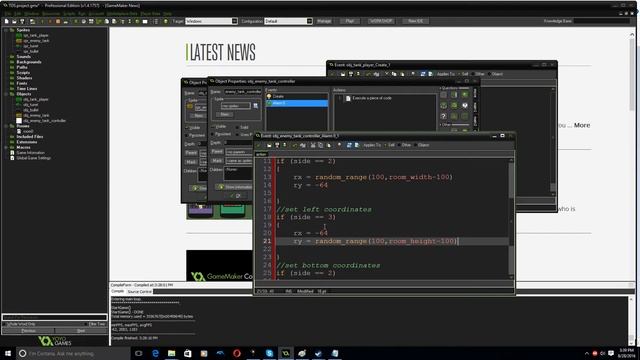This screenshot has width=640, height=360.
Task: Click the Execute a piece of code action
Action: 368,98
